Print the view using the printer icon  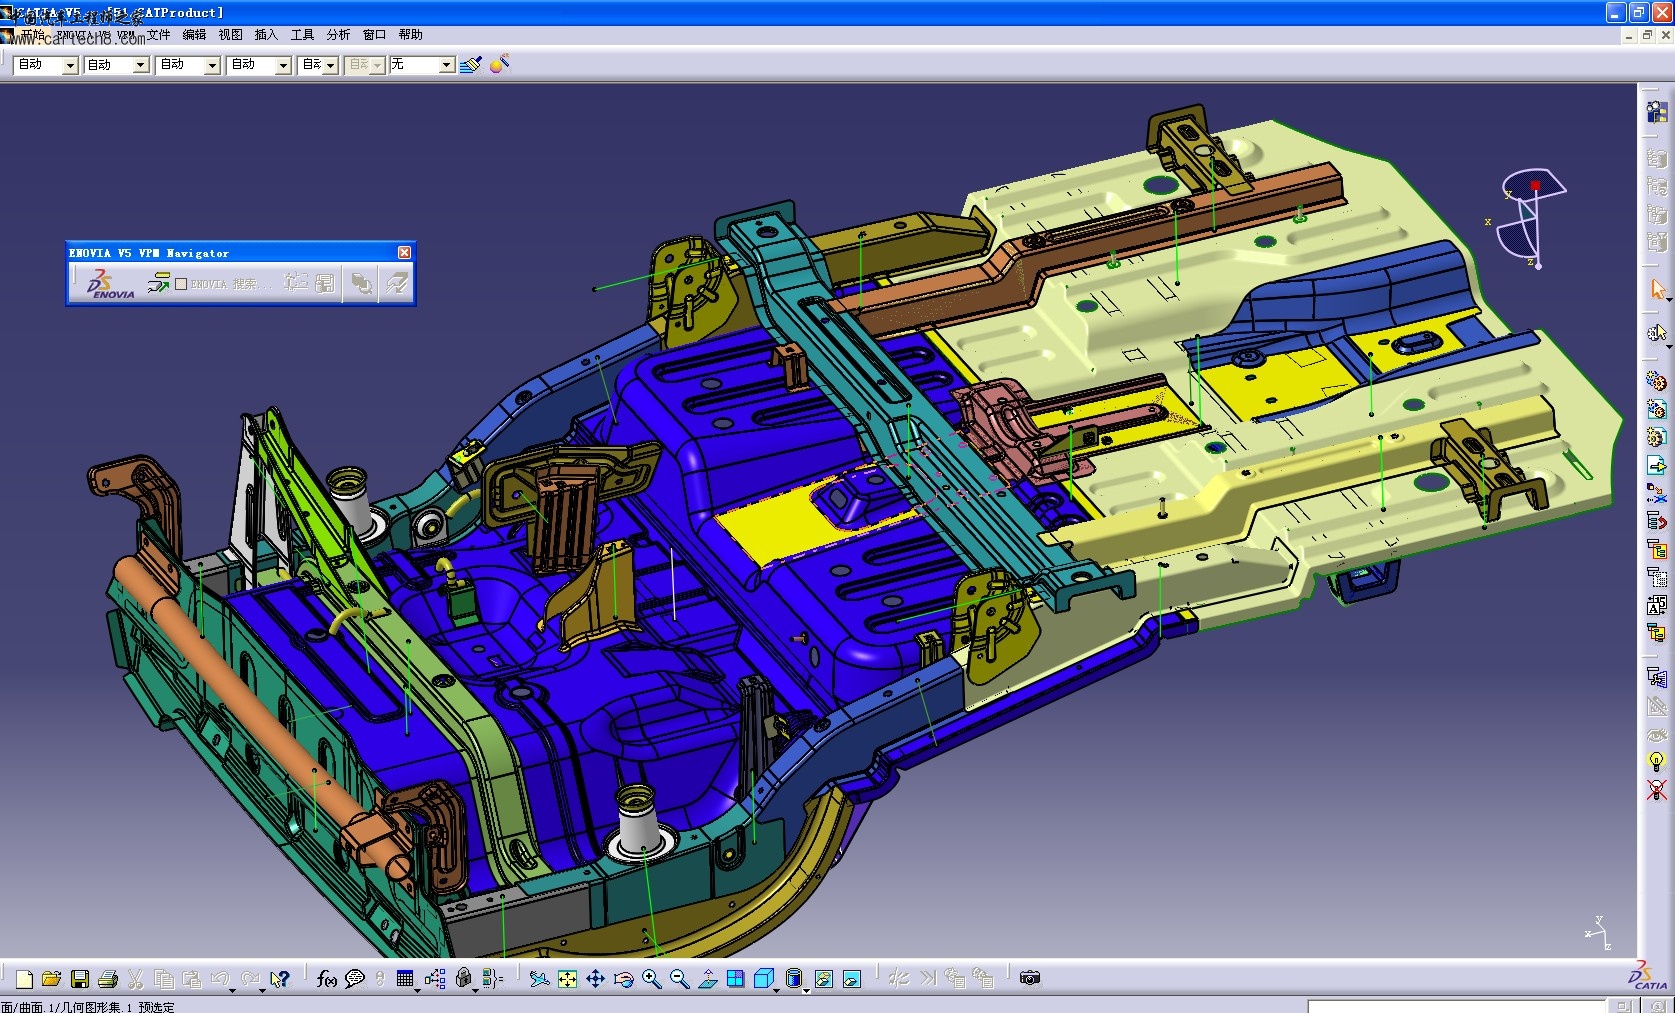tap(108, 979)
